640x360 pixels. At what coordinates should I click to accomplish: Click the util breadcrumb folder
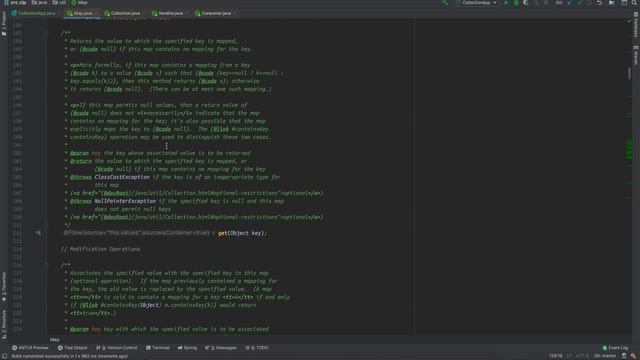[x=59, y=2]
